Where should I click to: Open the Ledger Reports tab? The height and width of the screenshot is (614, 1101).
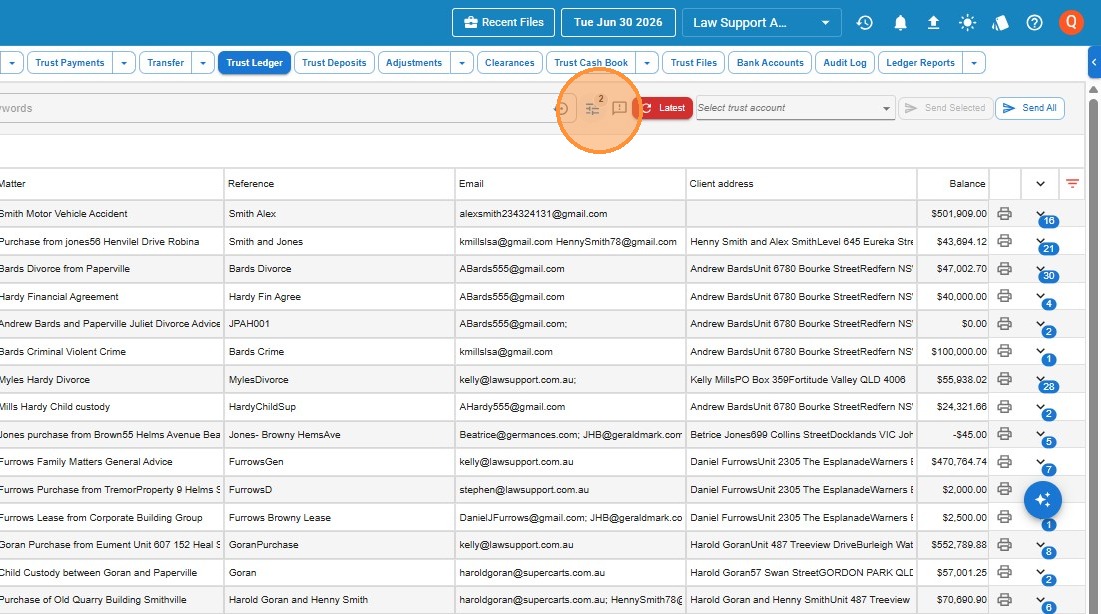[921, 63]
